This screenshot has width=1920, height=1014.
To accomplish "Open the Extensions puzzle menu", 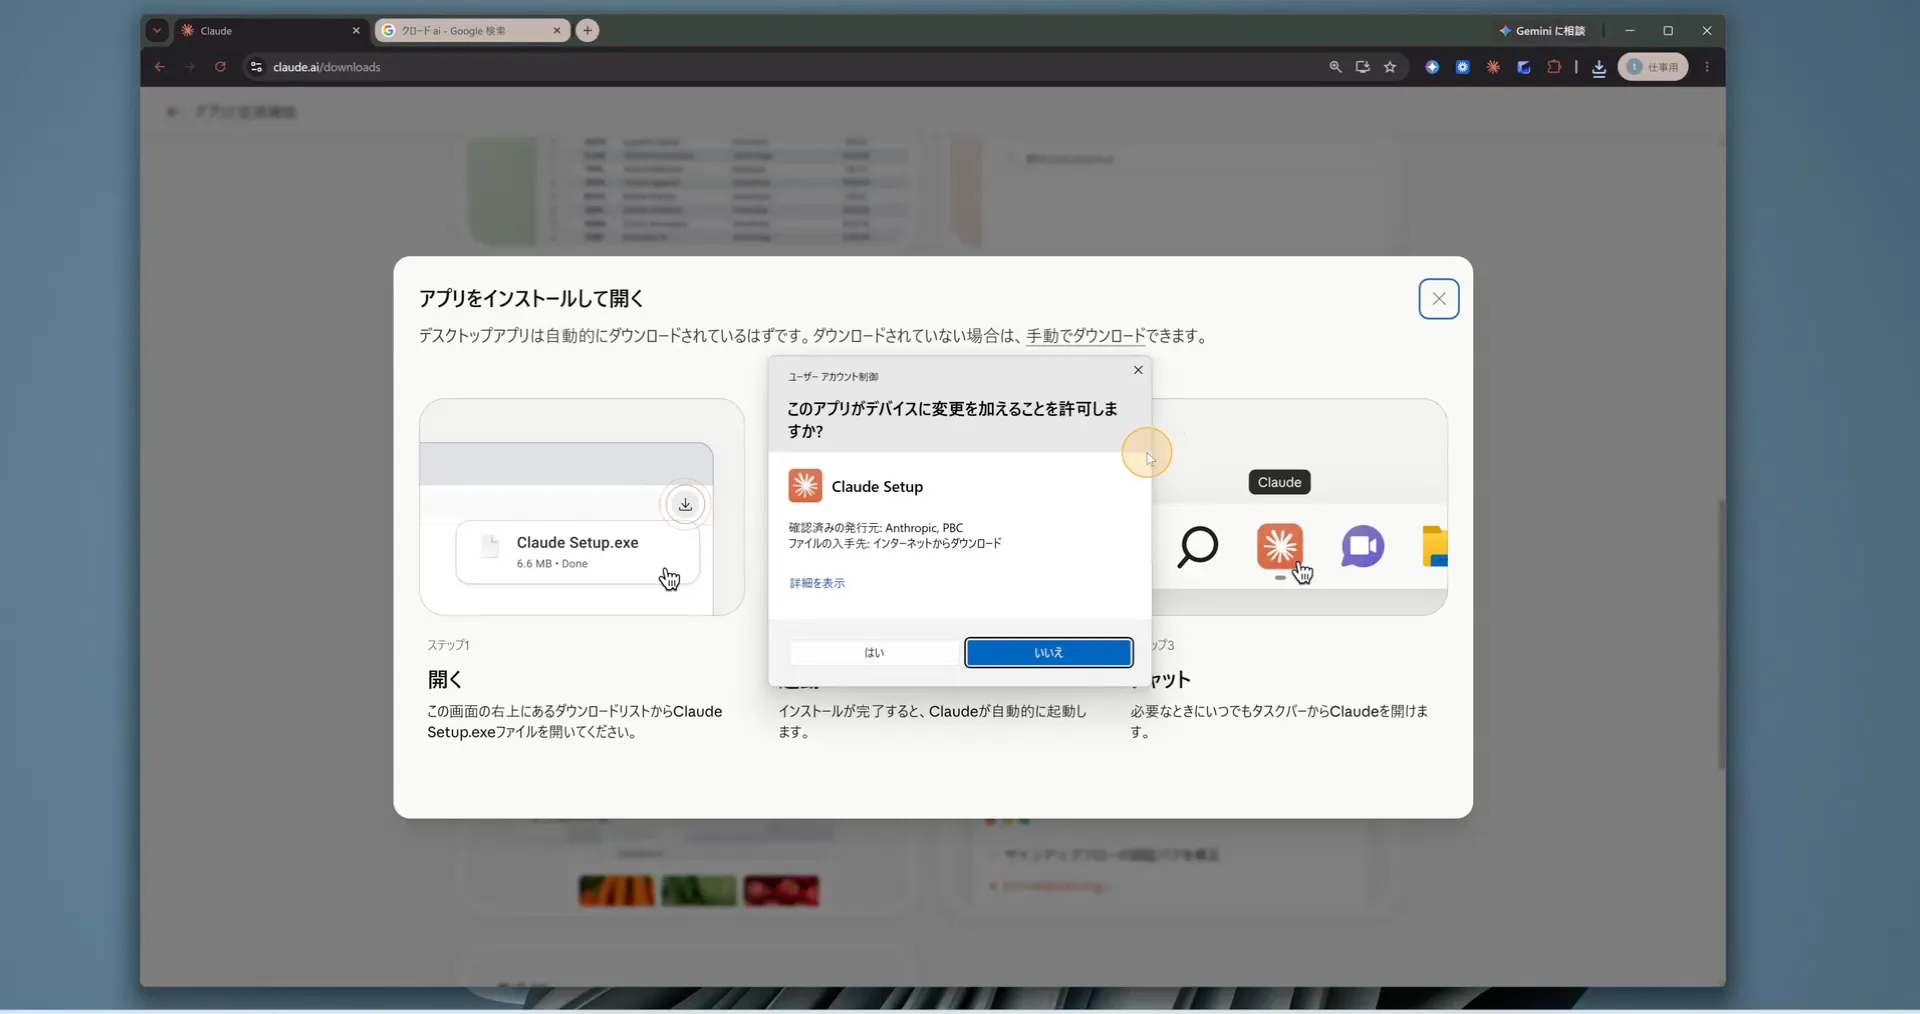I will 1554,67.
